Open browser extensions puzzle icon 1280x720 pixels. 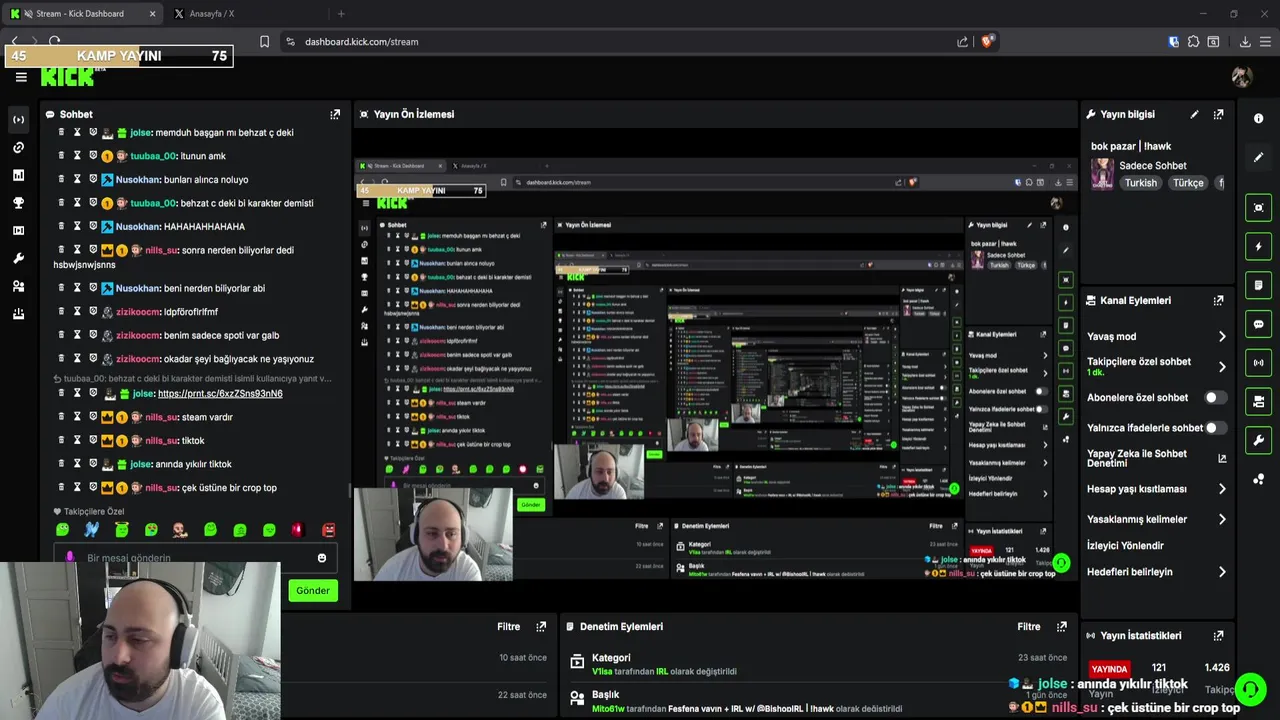(x=1193, y=42)
